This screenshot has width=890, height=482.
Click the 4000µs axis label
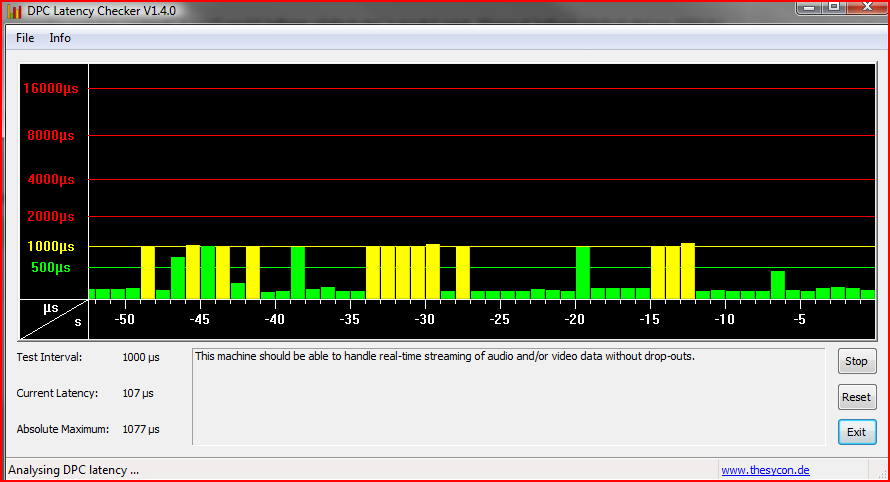tap(51, 179)
